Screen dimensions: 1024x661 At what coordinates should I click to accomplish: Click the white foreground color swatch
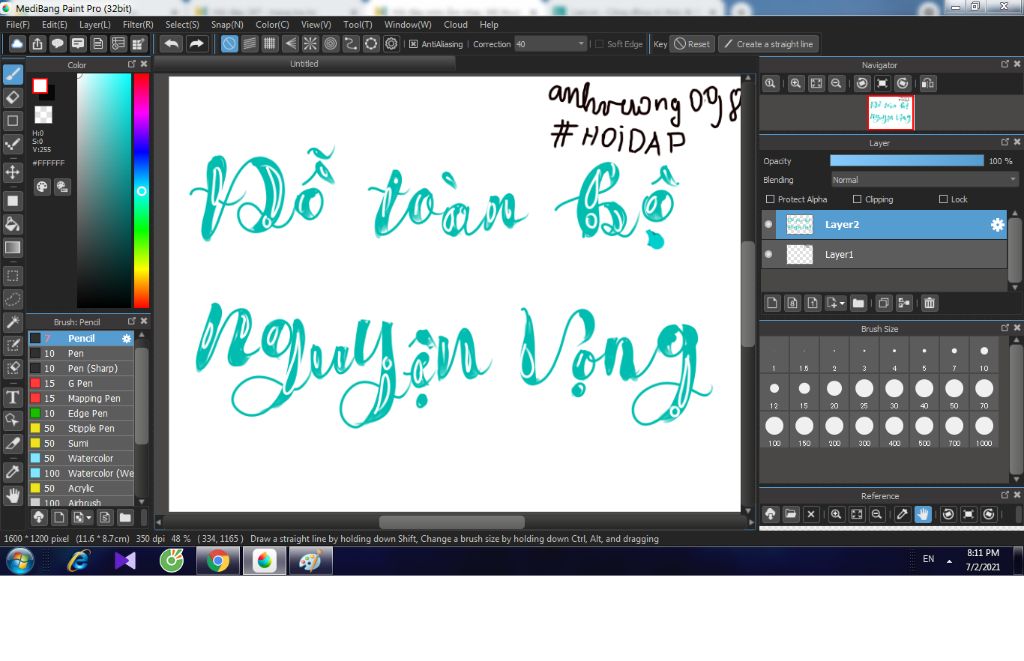pos(40,86)
